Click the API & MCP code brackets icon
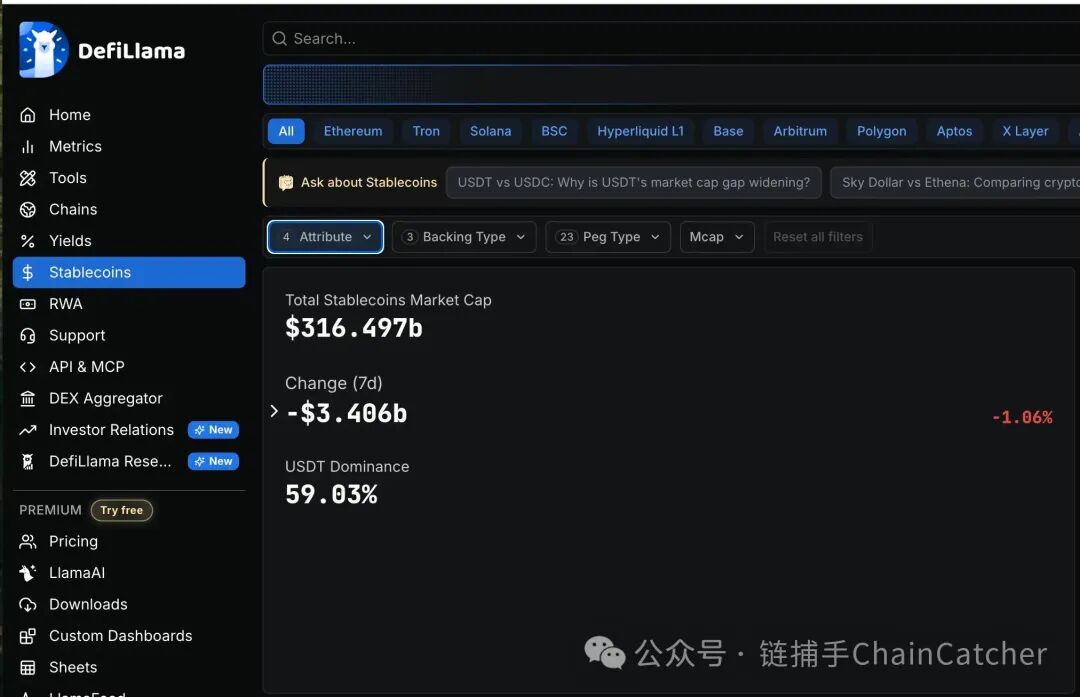Image resolution: width=1080 pixels, height=697 pixels. [x=28, y=367]
